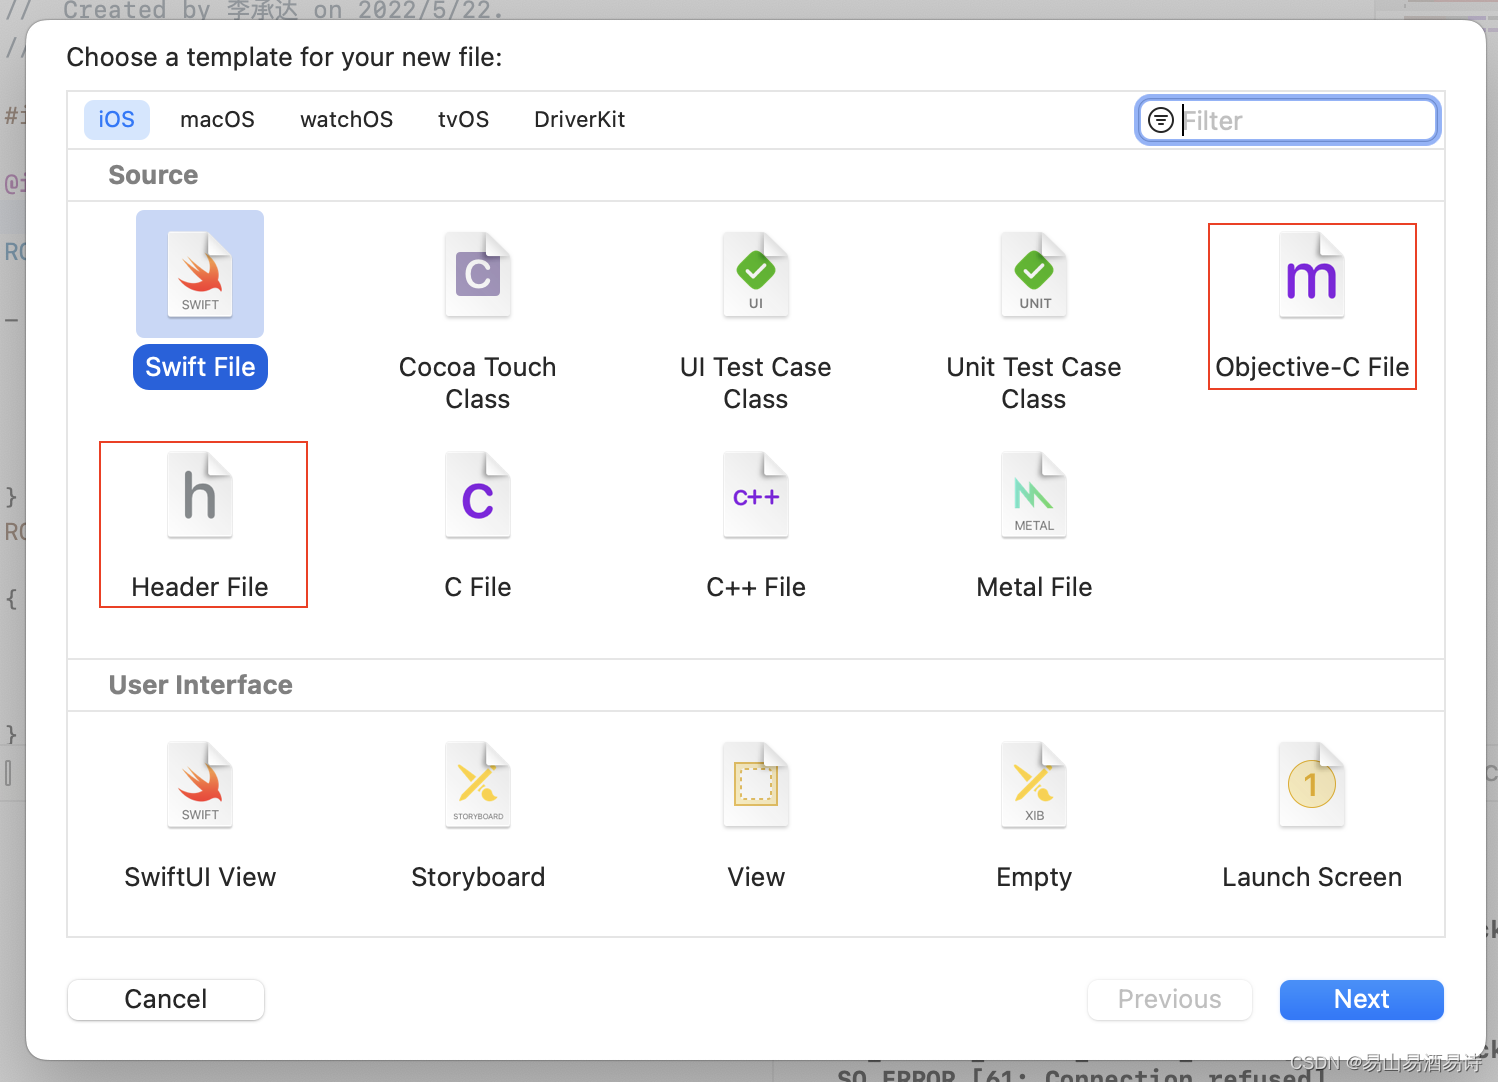Open the tvOS platform tab
Viewport: 1498px width, 1082px height.
464,120
